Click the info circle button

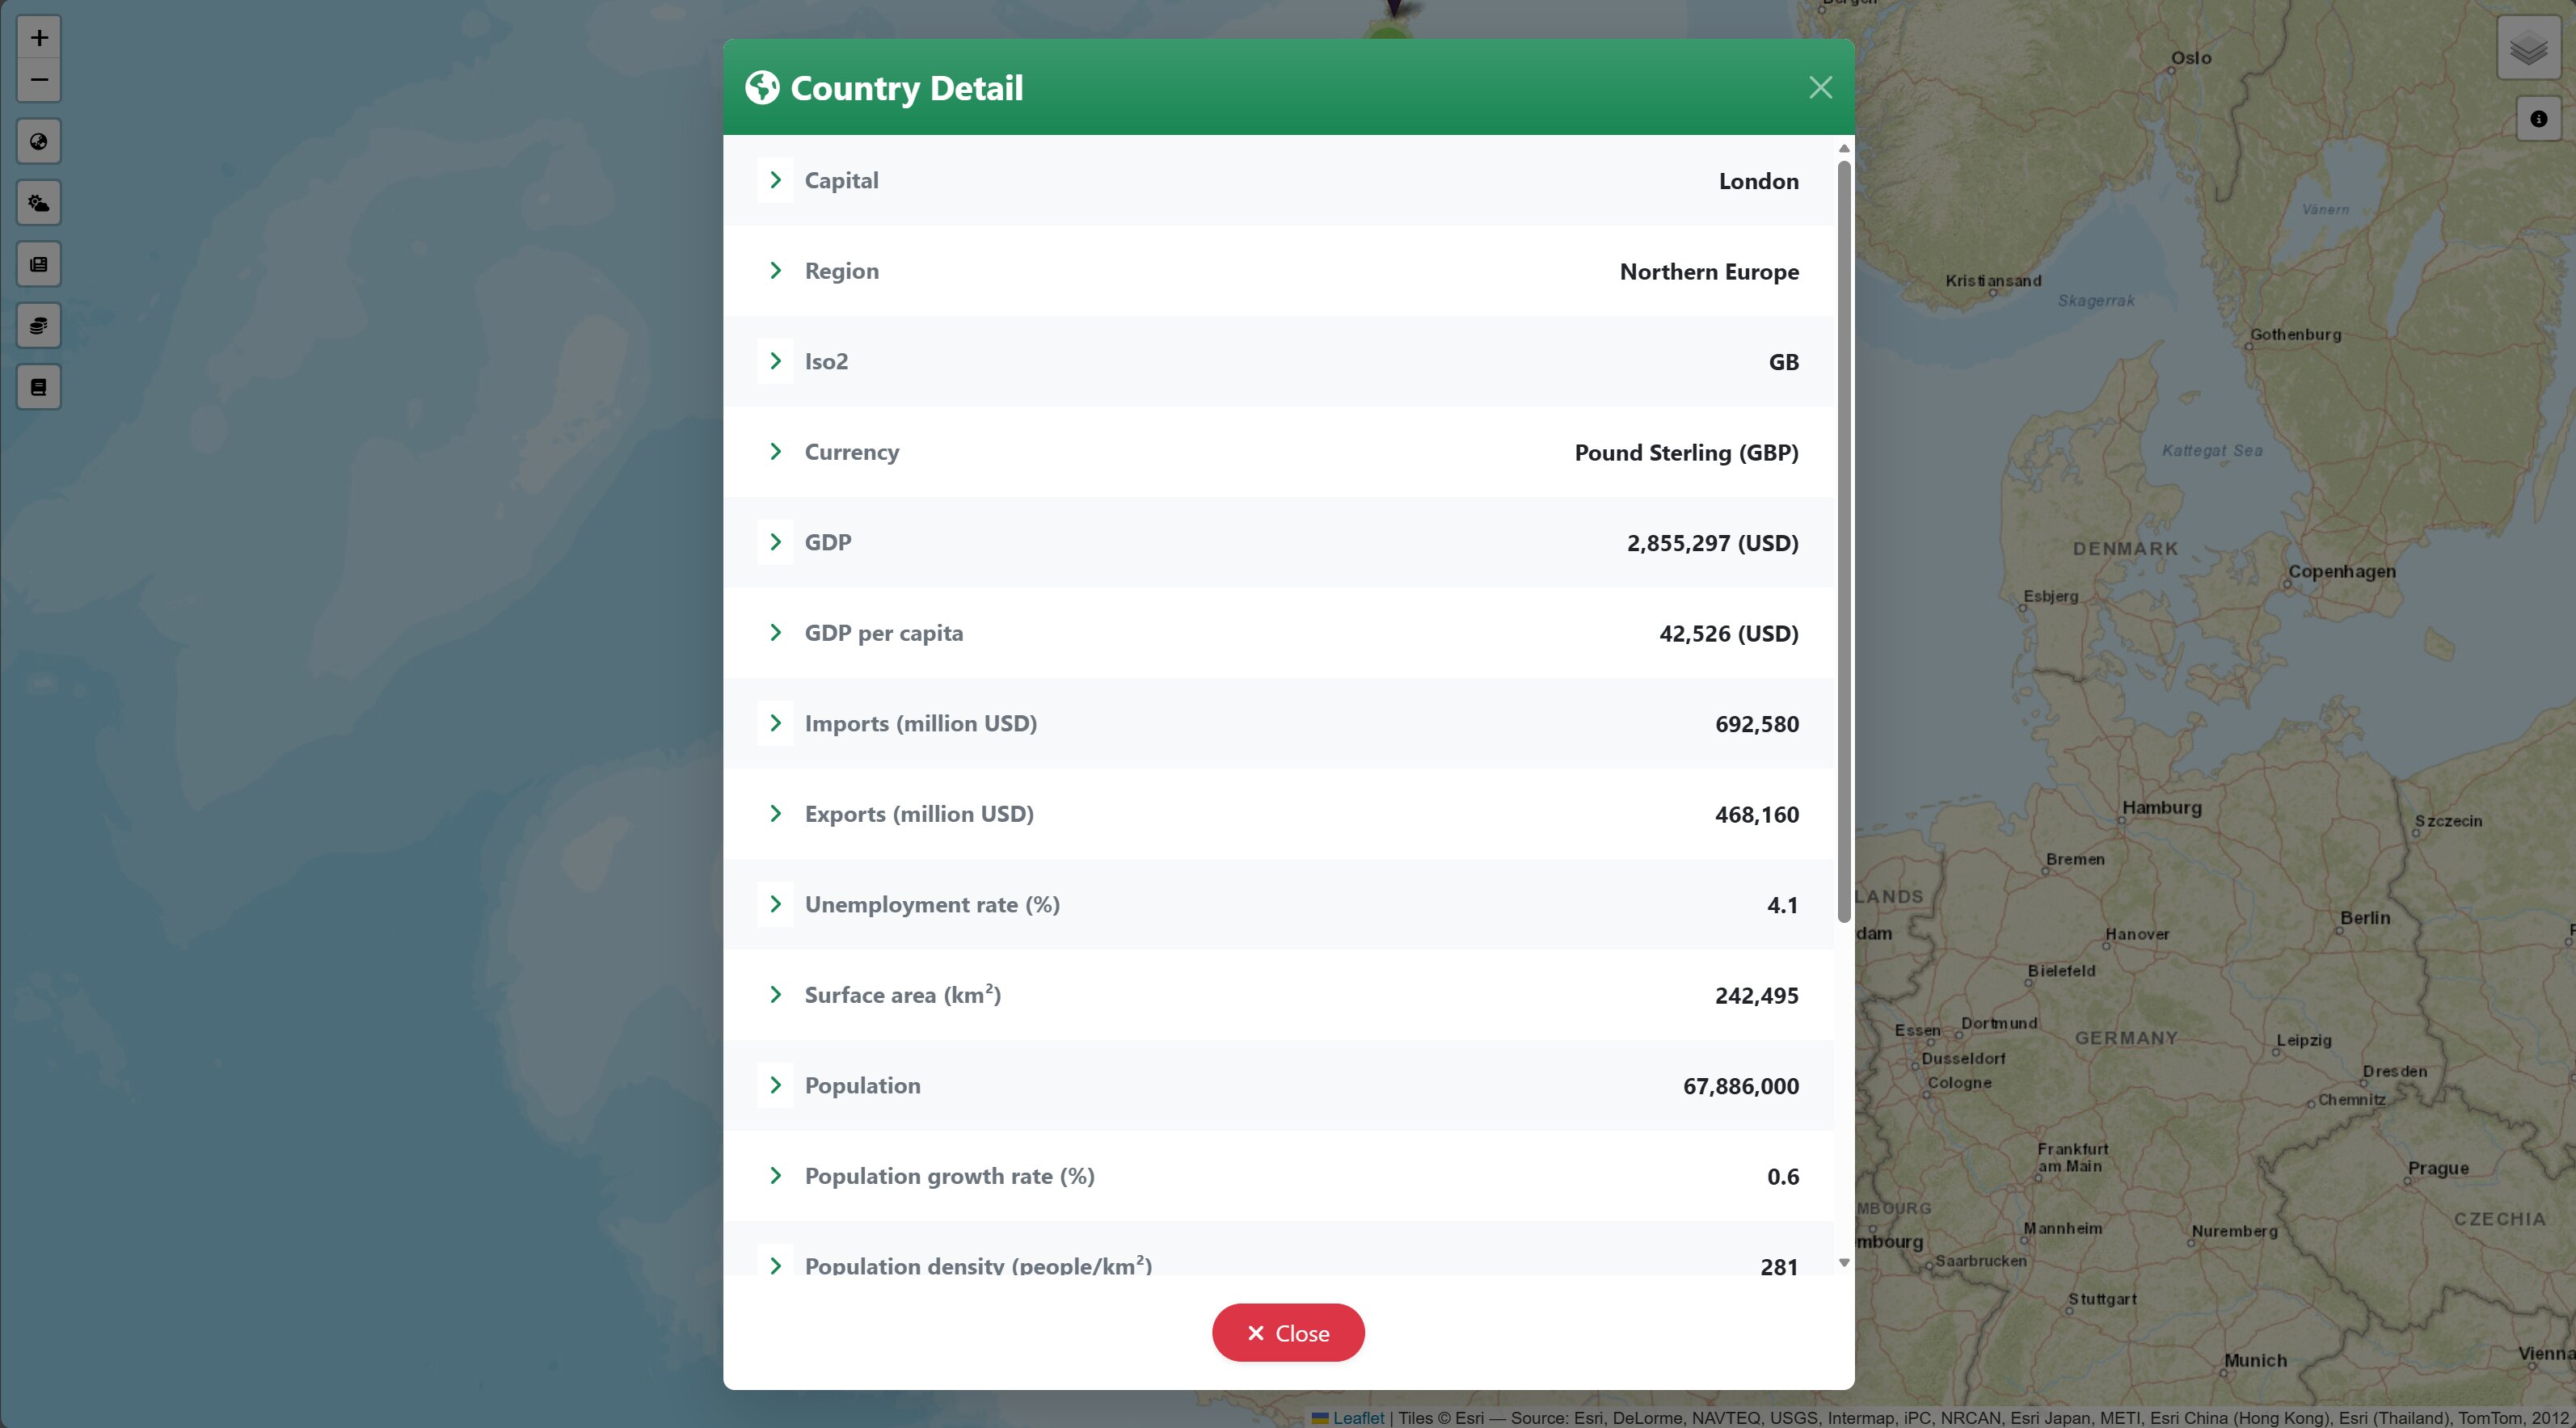coord(2538,119)
